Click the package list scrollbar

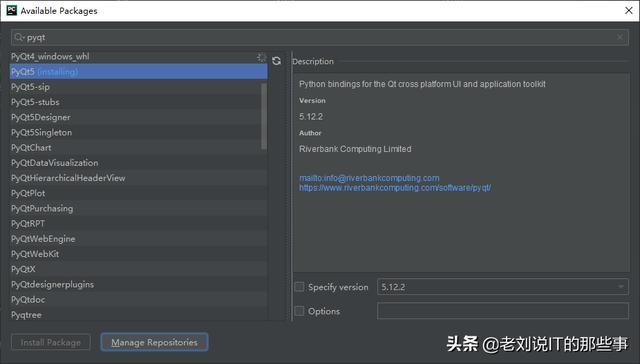click(x=264, y=116)
